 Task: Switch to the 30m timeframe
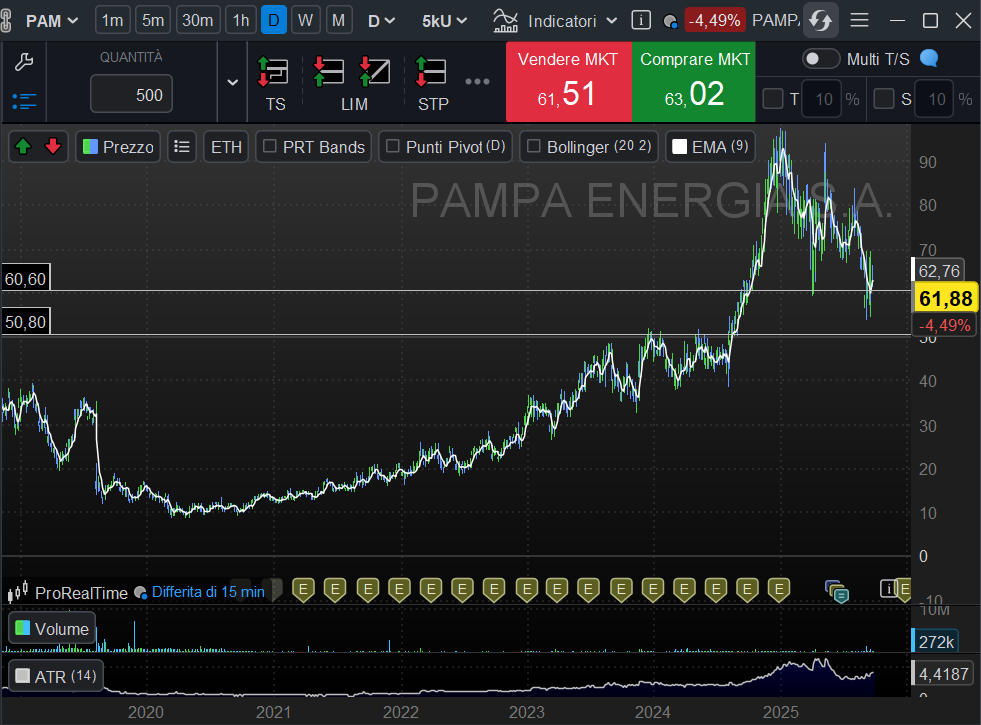(198, 20)
